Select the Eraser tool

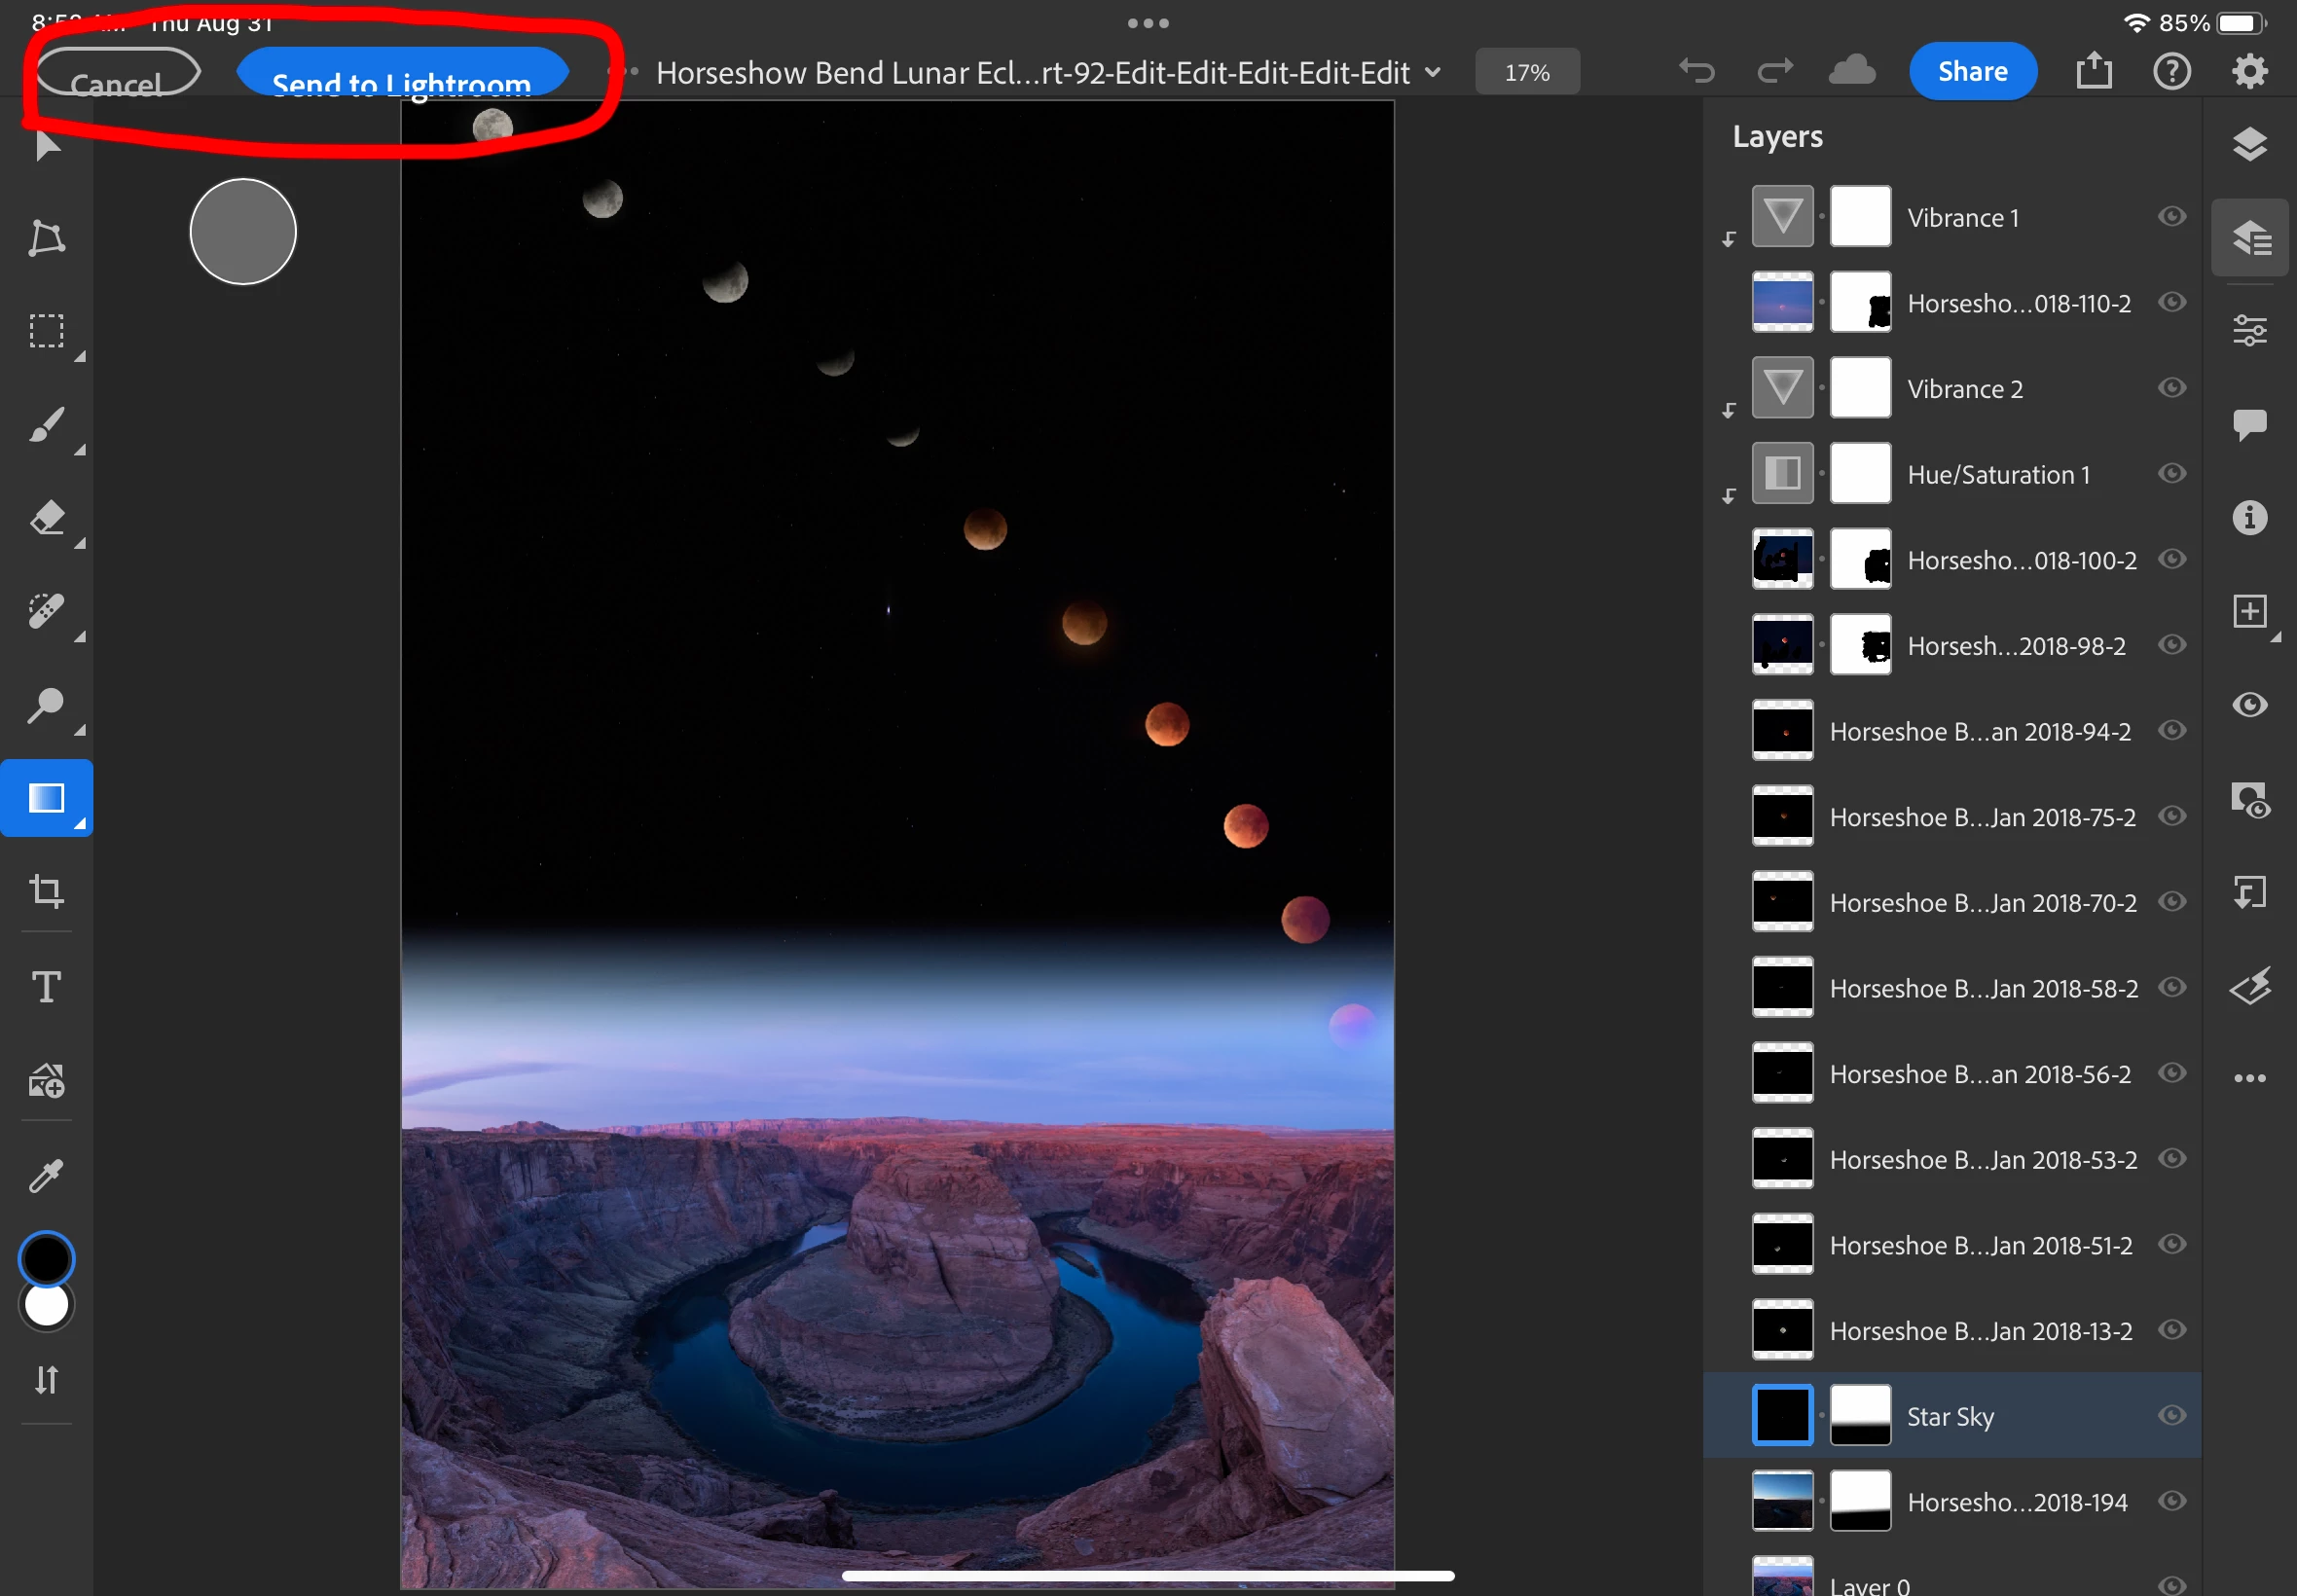pyautogui.click(x=46, y=518)
